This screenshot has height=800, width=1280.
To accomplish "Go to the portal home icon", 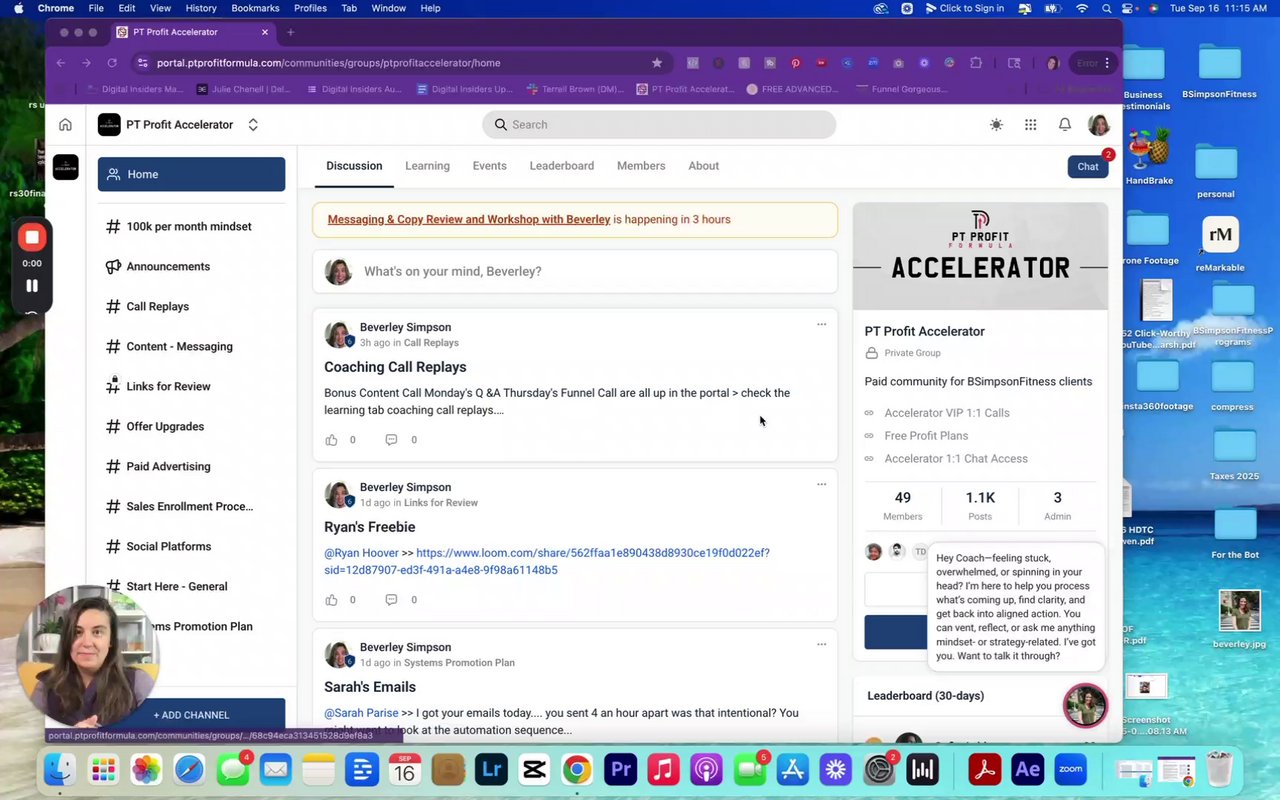I will pos(65,125).
